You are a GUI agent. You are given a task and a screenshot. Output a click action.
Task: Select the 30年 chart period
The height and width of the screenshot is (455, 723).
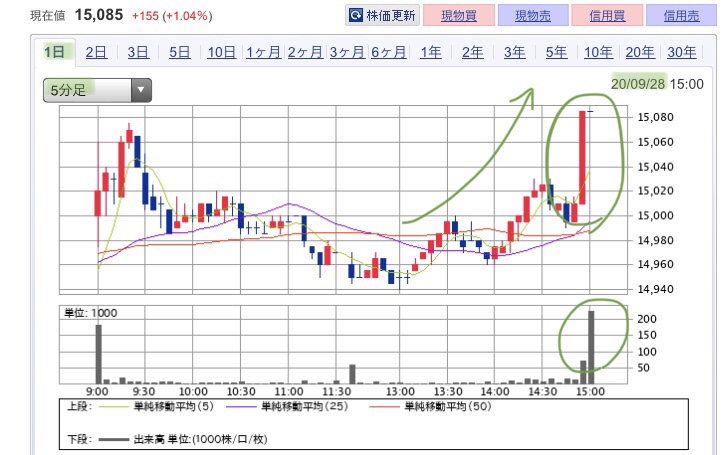click(682, 52)
